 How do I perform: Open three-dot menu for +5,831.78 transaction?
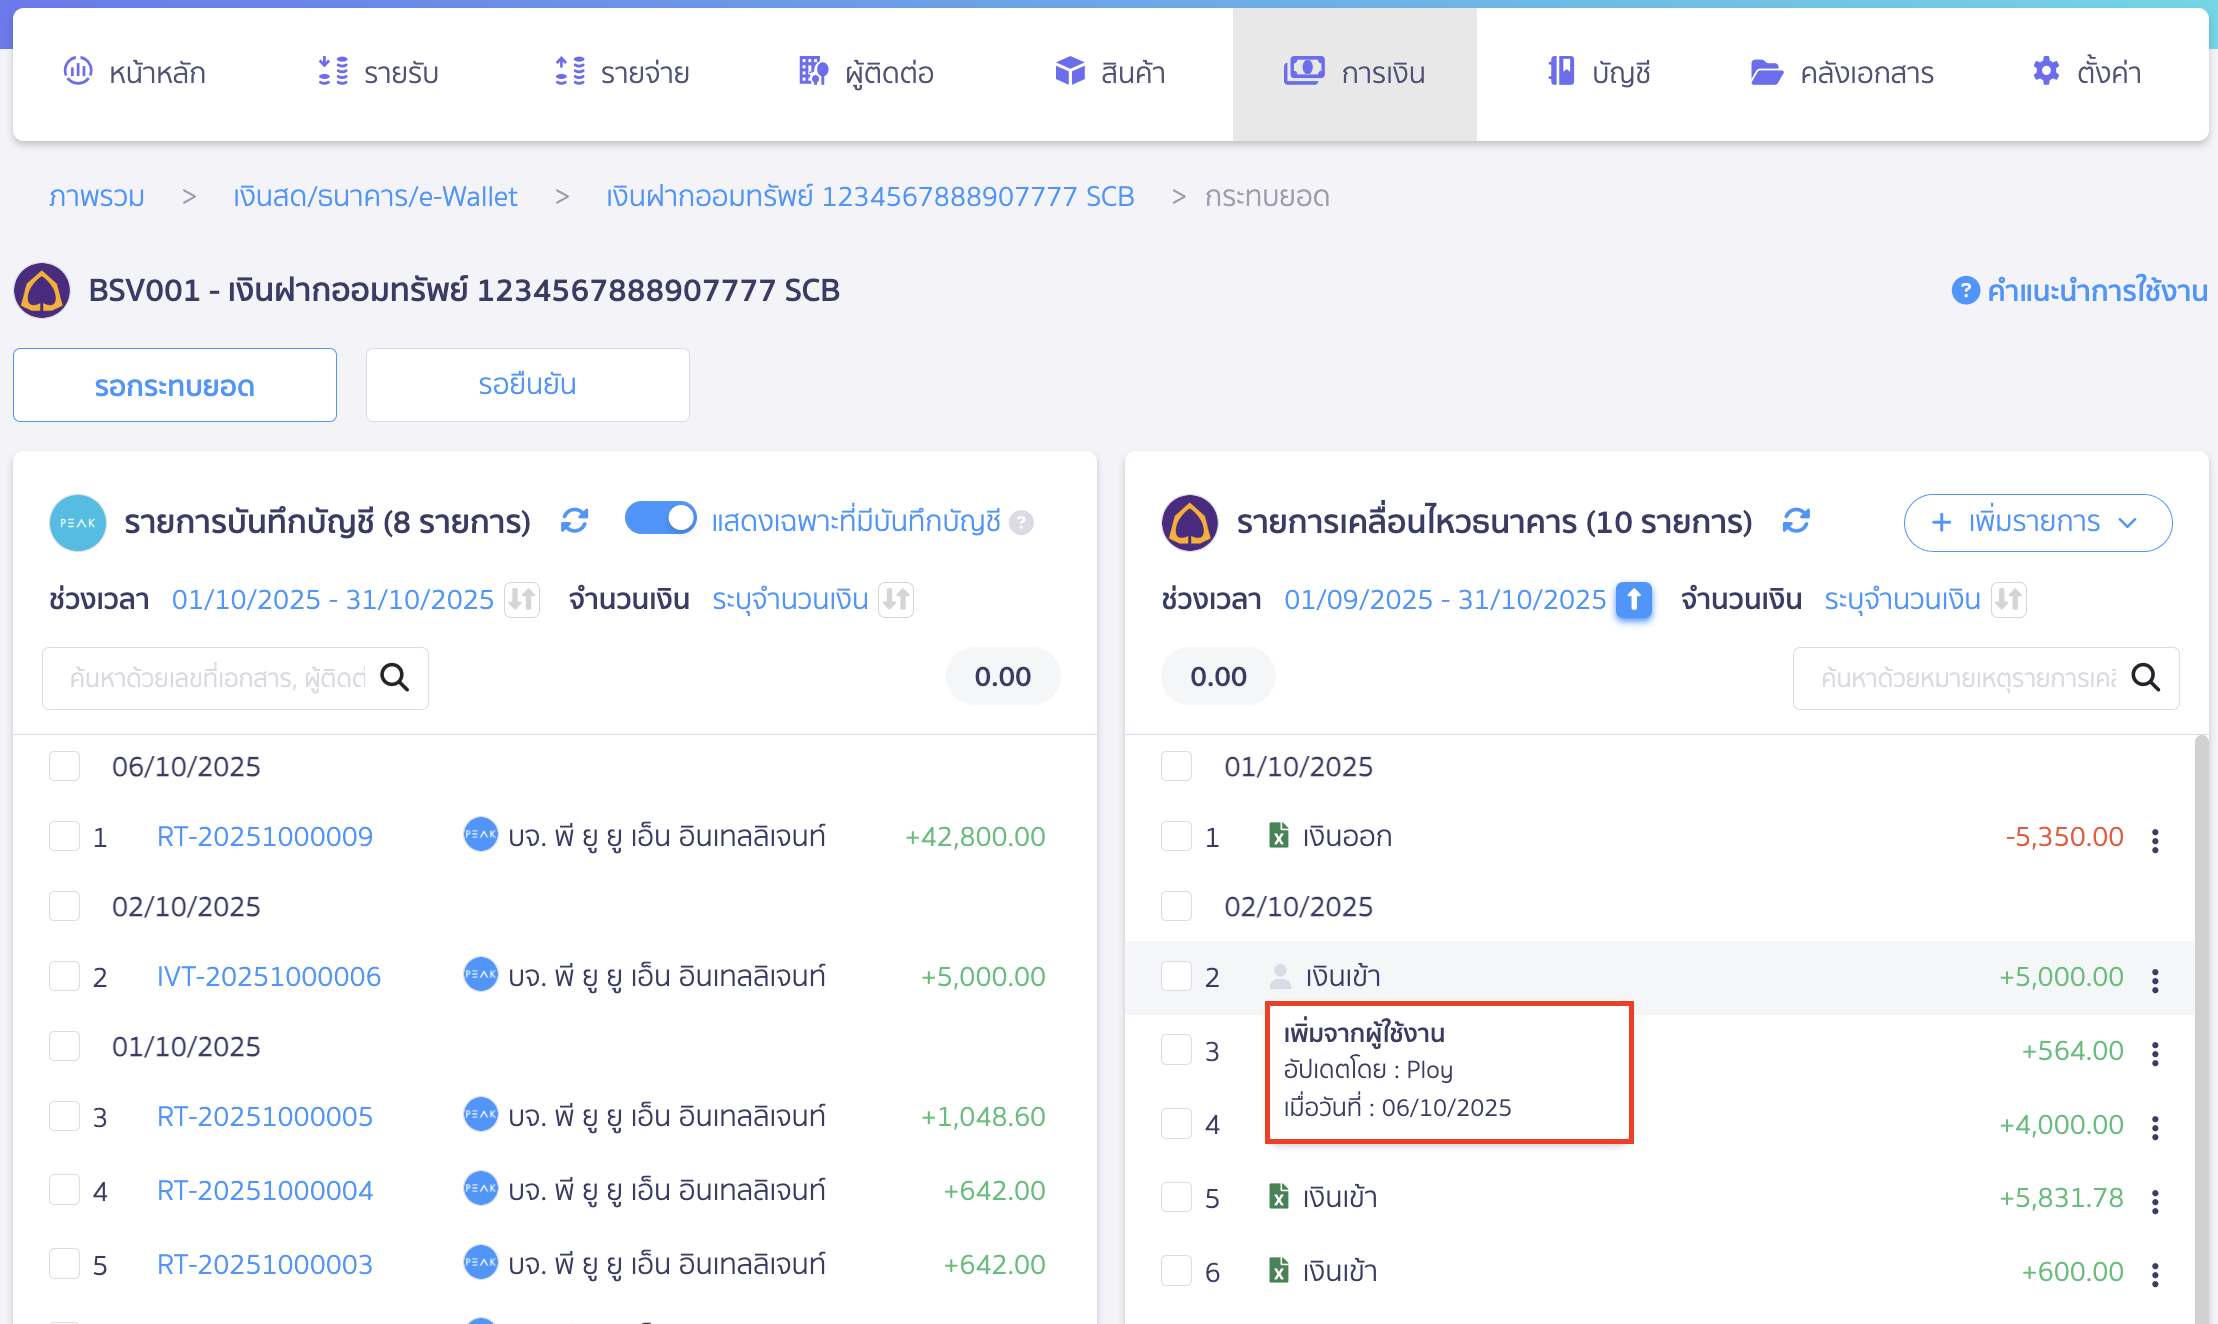point(2155,1201)
